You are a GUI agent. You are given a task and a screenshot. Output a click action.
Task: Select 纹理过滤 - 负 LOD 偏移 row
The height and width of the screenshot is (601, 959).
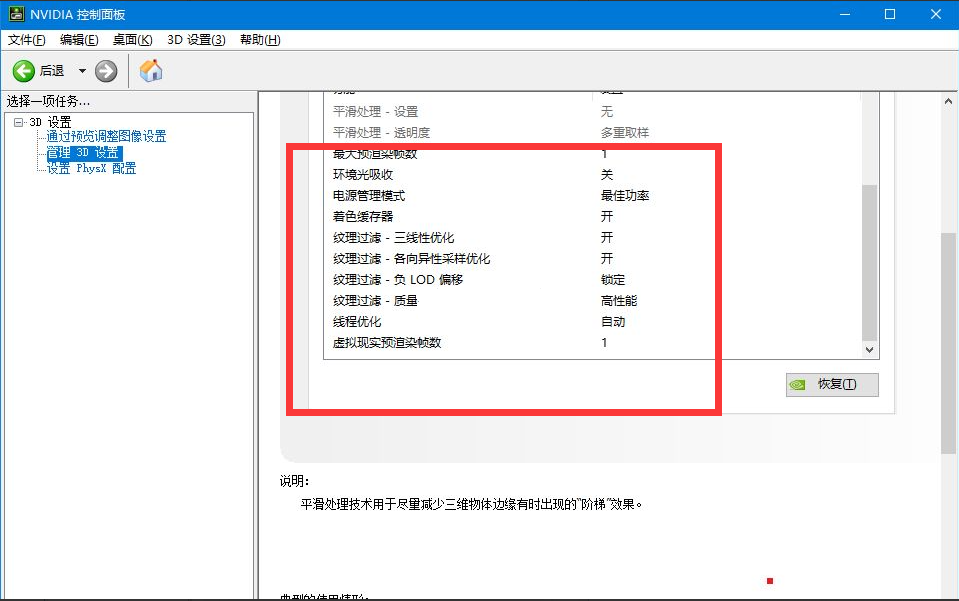tap(592, 280)
